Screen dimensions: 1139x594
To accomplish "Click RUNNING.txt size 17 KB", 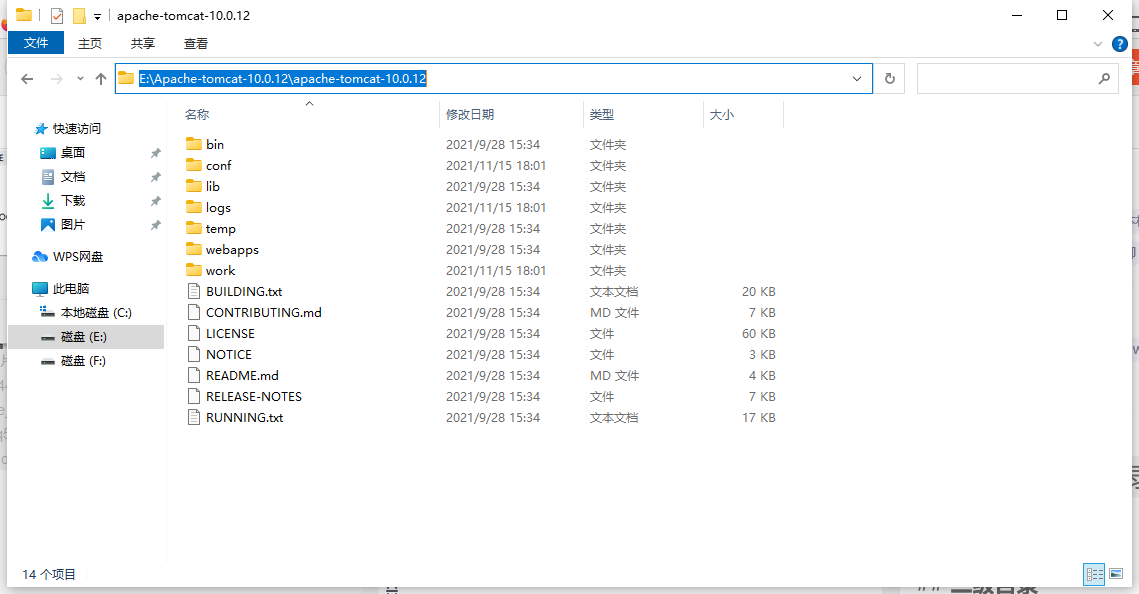I will (758, 418).
